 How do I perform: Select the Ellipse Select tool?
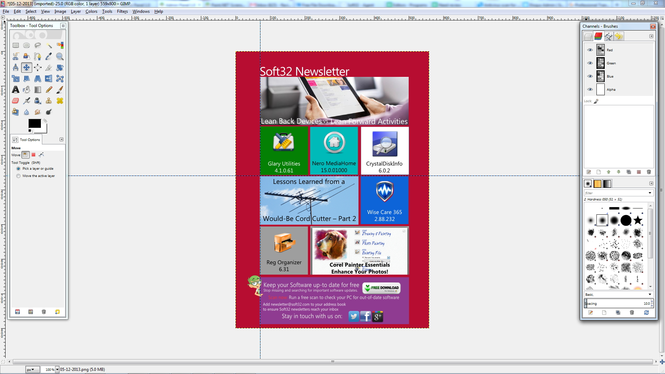[x=27, y=45]
